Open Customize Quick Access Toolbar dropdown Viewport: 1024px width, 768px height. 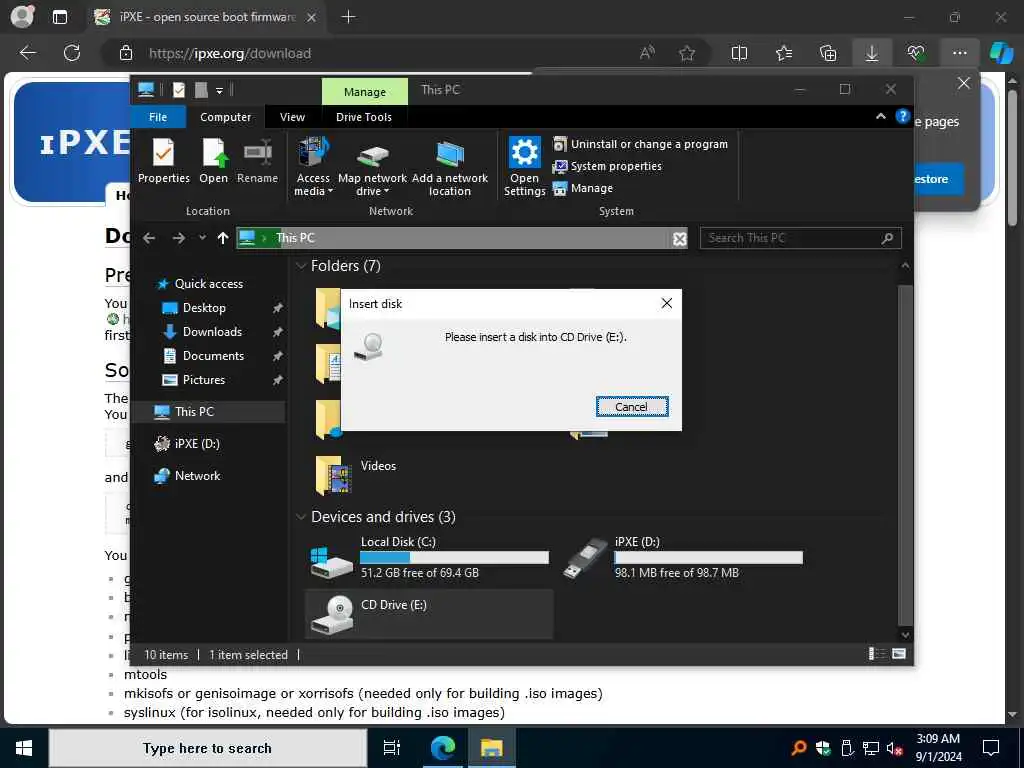point(219,90)
